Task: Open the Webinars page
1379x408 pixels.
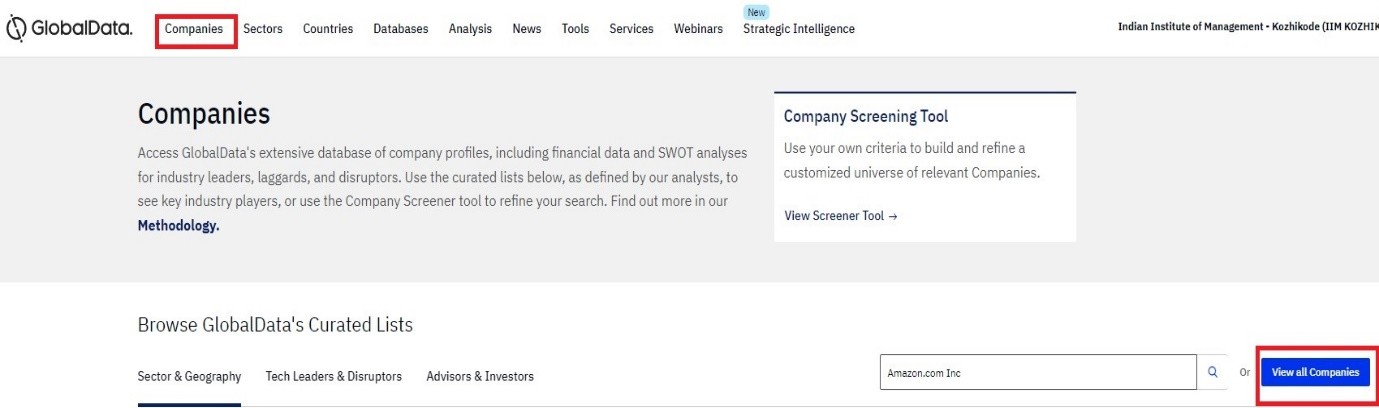Action: 698,29
